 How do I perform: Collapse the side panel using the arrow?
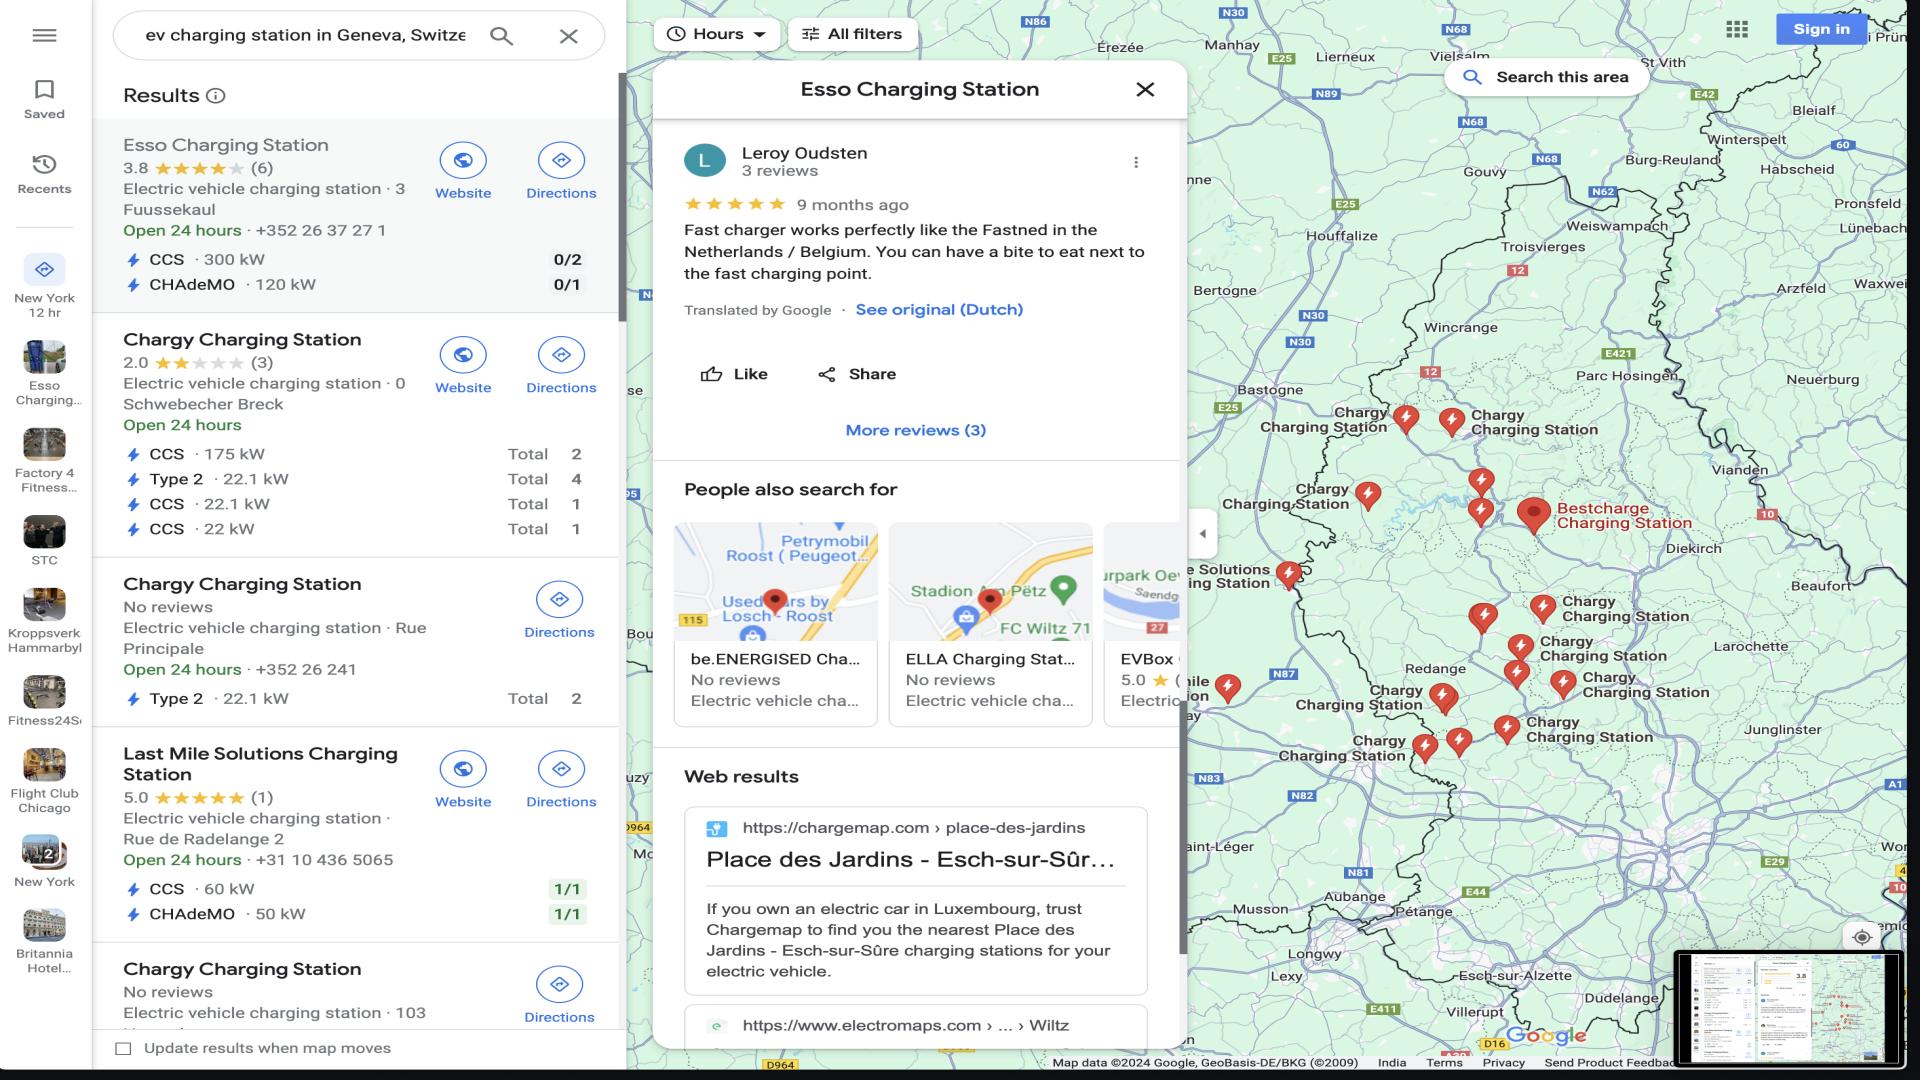pos(1202,533)
